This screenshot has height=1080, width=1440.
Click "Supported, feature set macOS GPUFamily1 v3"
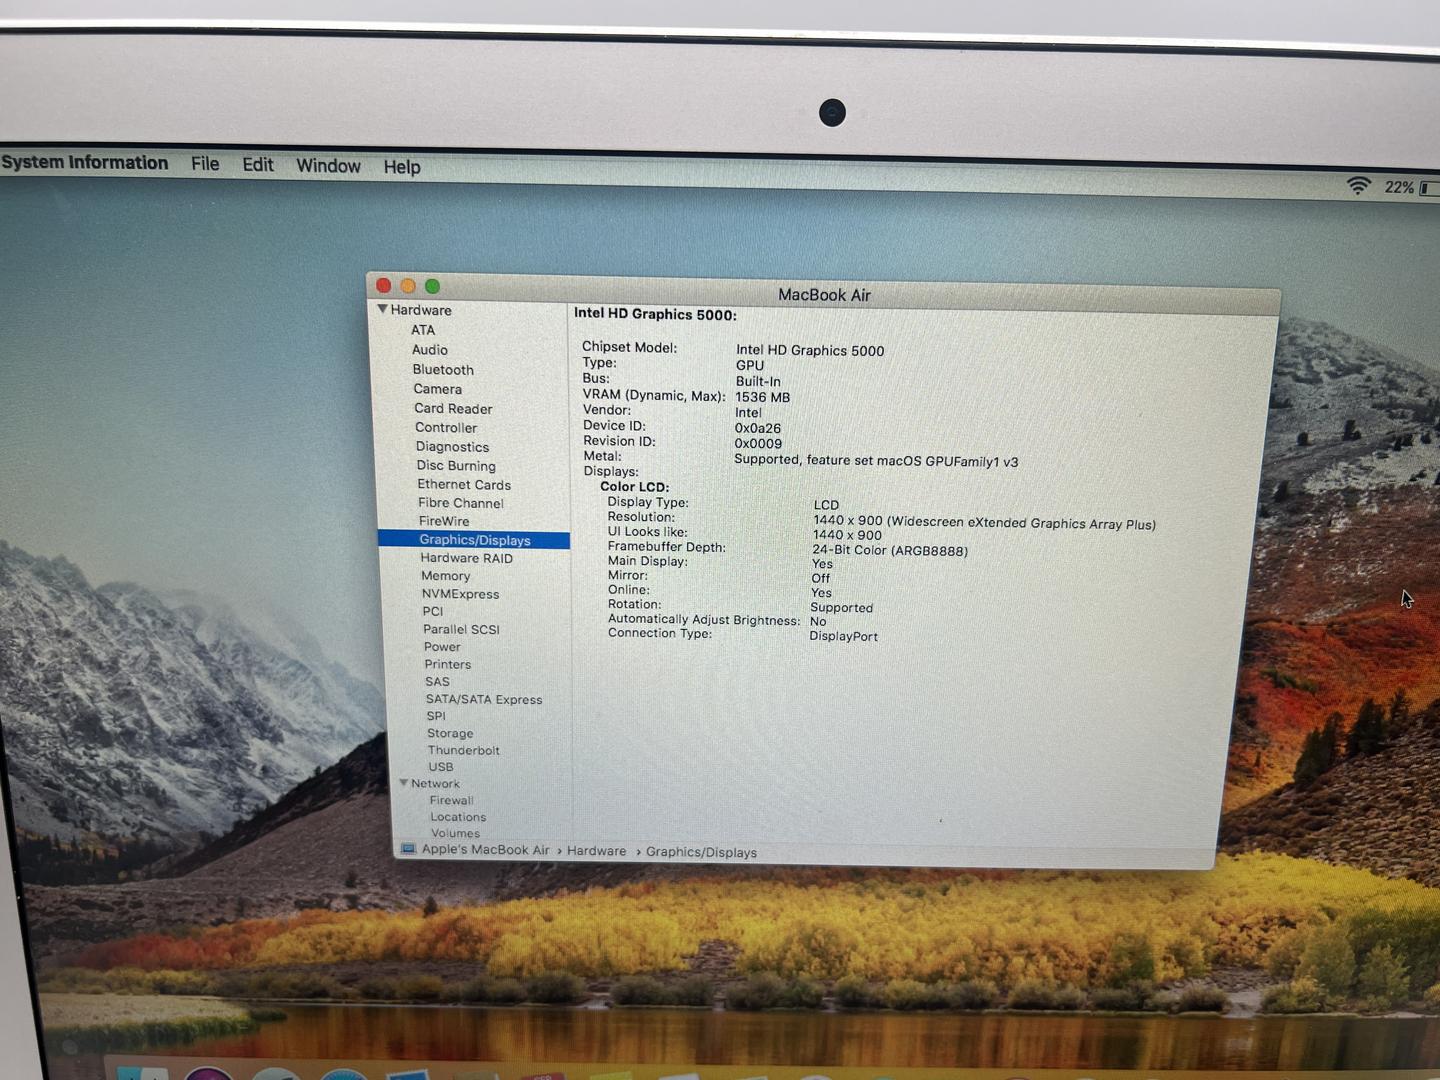point(876,461)
